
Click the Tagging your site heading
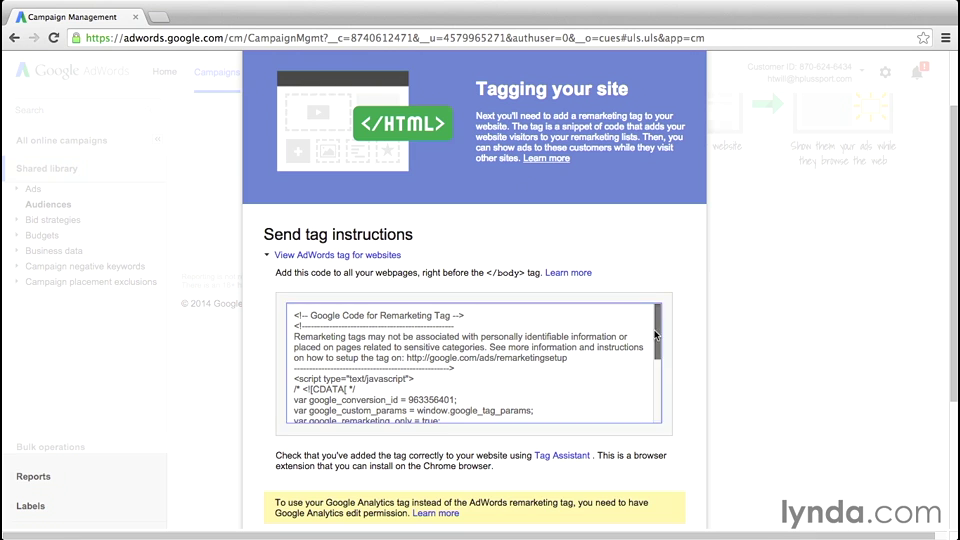pyautogui.click(x=552, y=89)
